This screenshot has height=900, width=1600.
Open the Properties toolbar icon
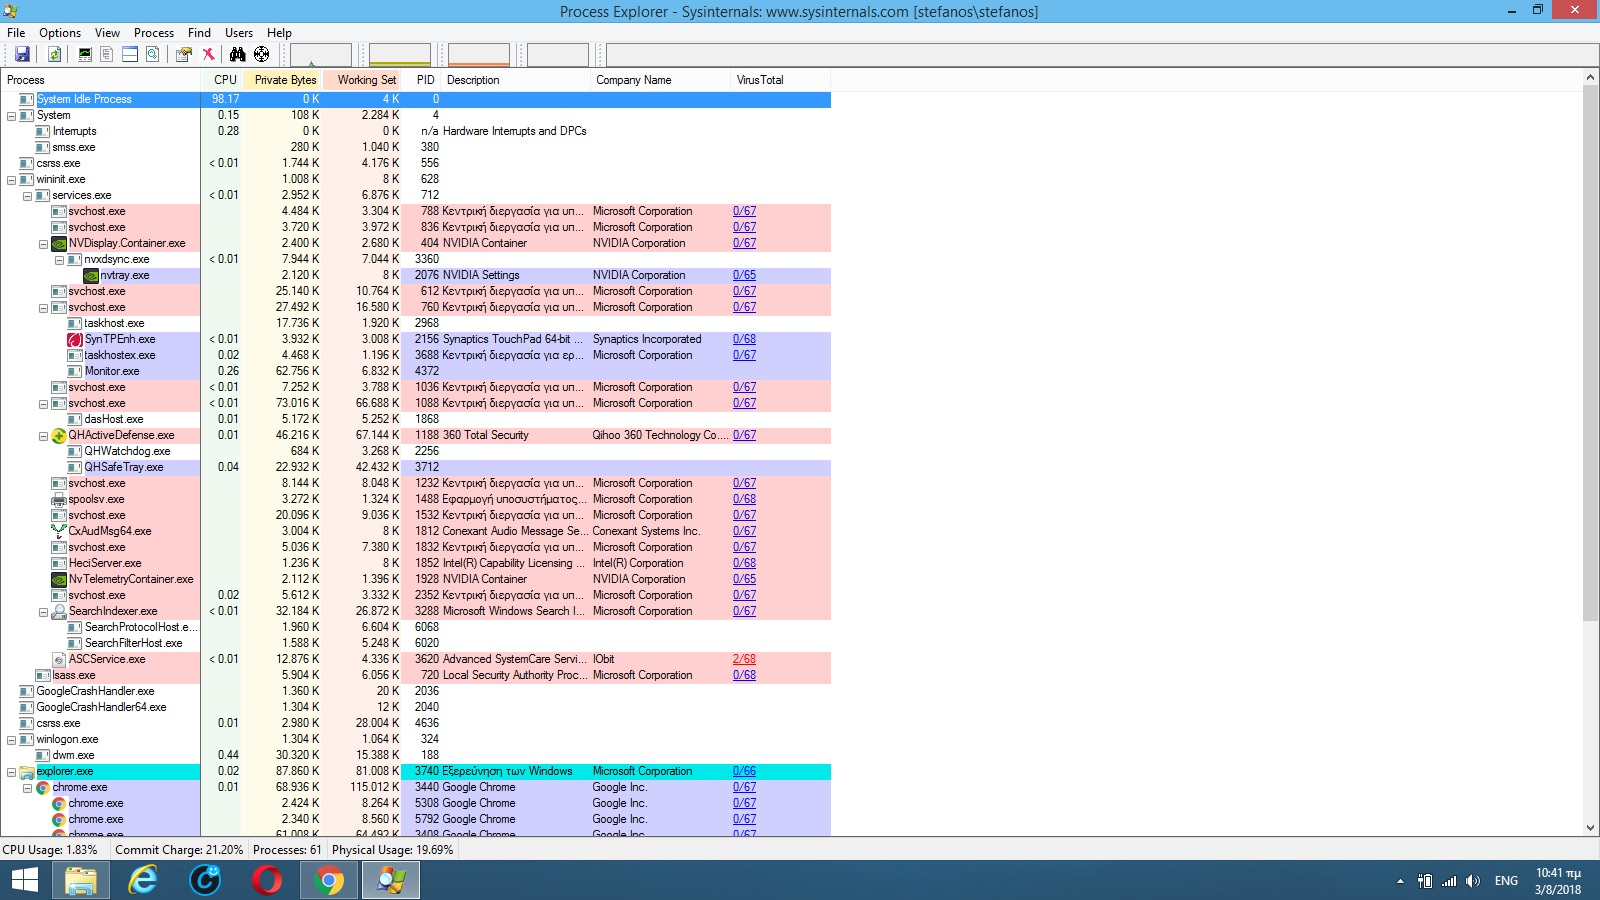pos(184,54)
